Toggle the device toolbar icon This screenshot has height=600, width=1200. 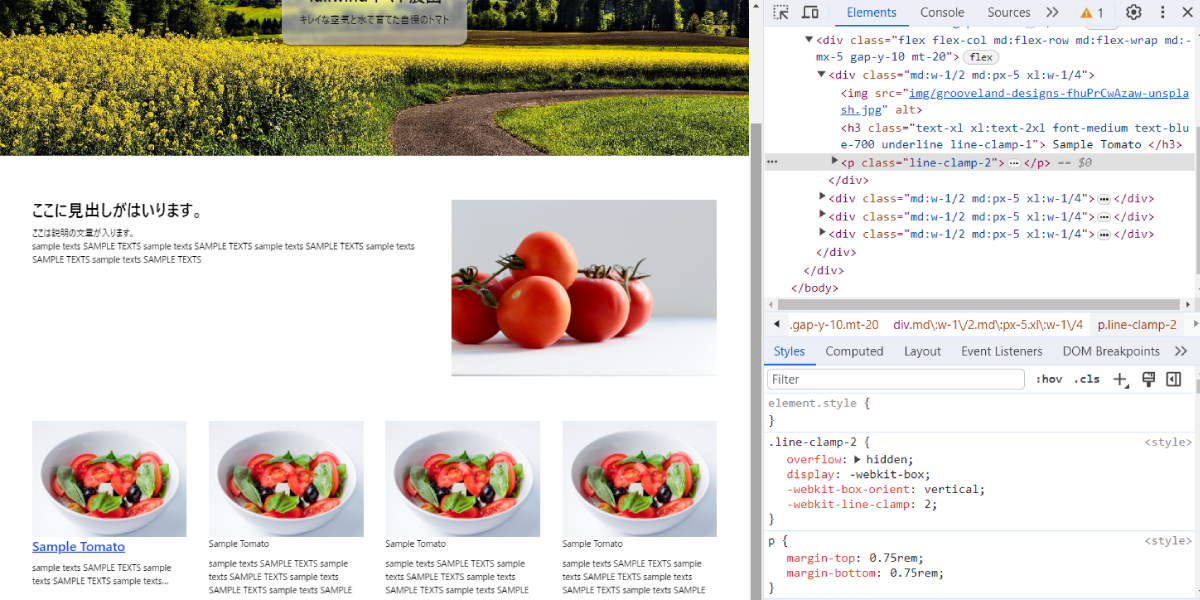810,13
